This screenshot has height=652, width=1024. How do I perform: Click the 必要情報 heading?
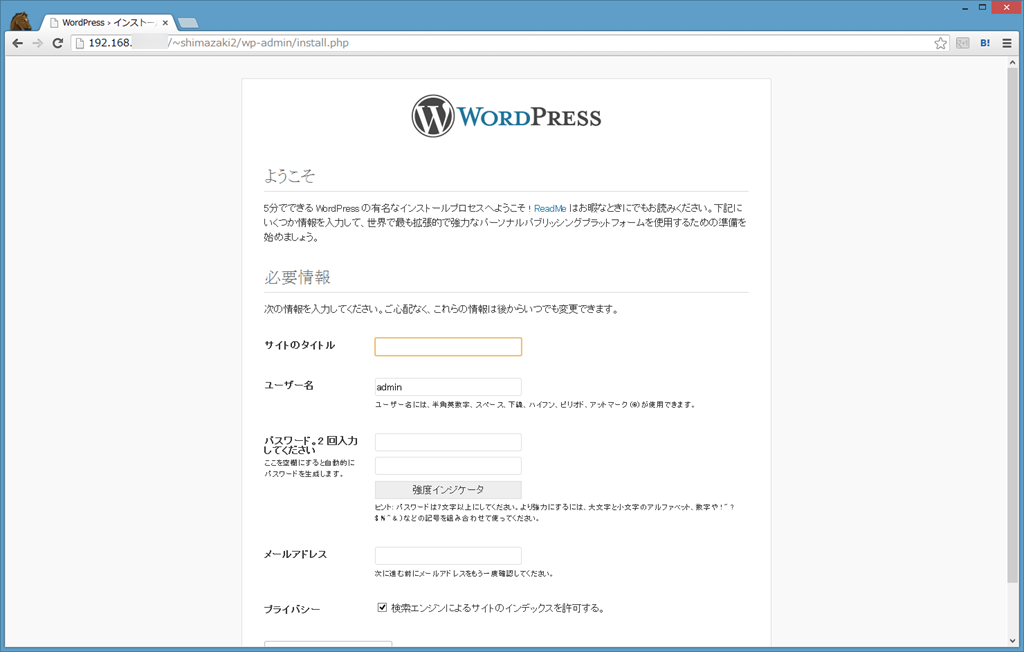pos(298,277)
